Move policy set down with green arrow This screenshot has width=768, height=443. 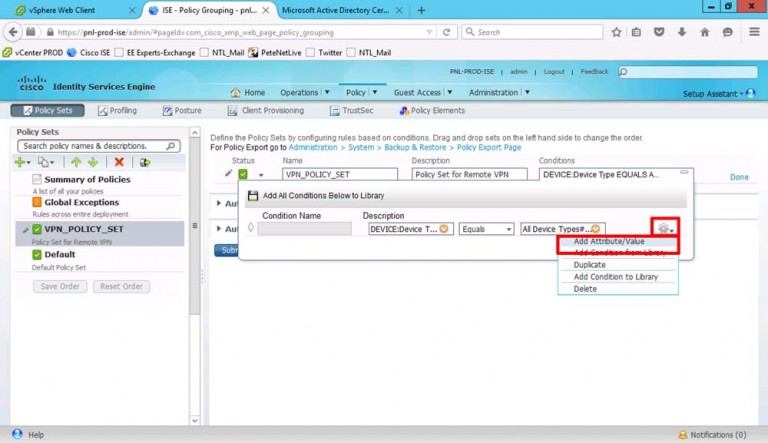click(x=93, y=162)
